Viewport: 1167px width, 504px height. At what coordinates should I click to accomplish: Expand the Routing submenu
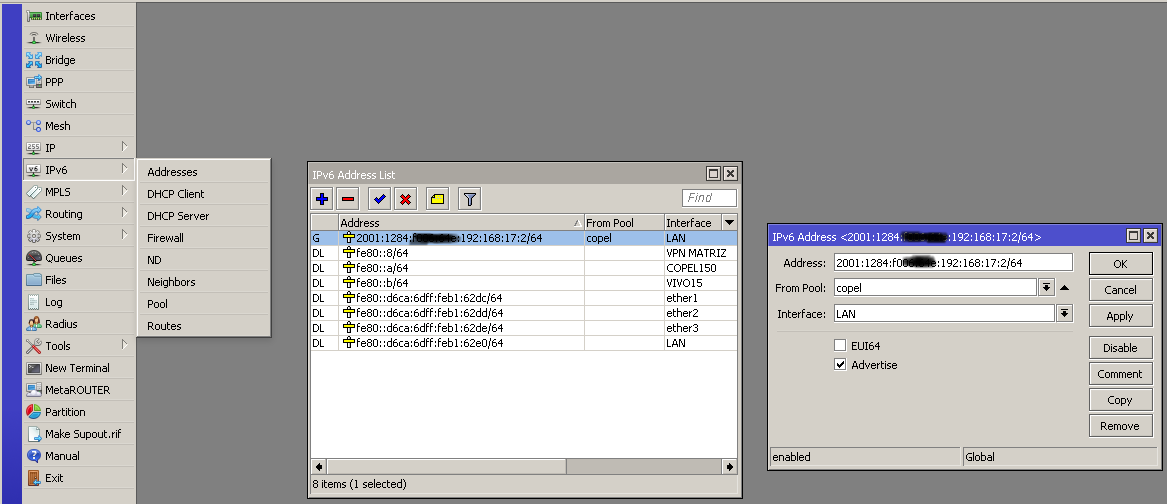point(125,214)
